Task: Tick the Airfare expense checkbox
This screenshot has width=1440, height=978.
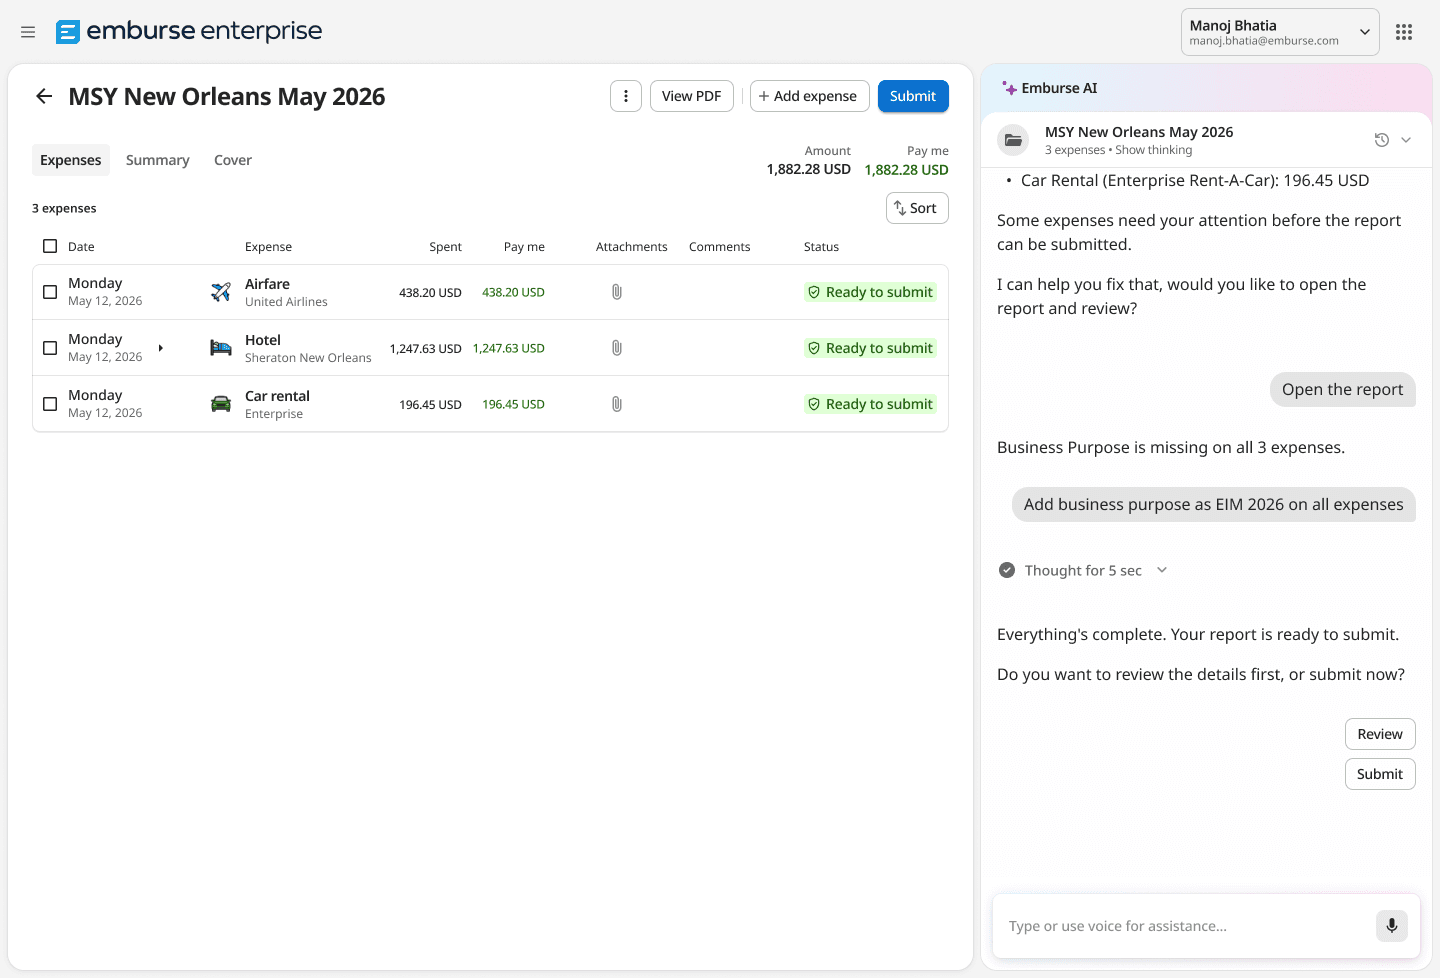Action: click(50, 292)
